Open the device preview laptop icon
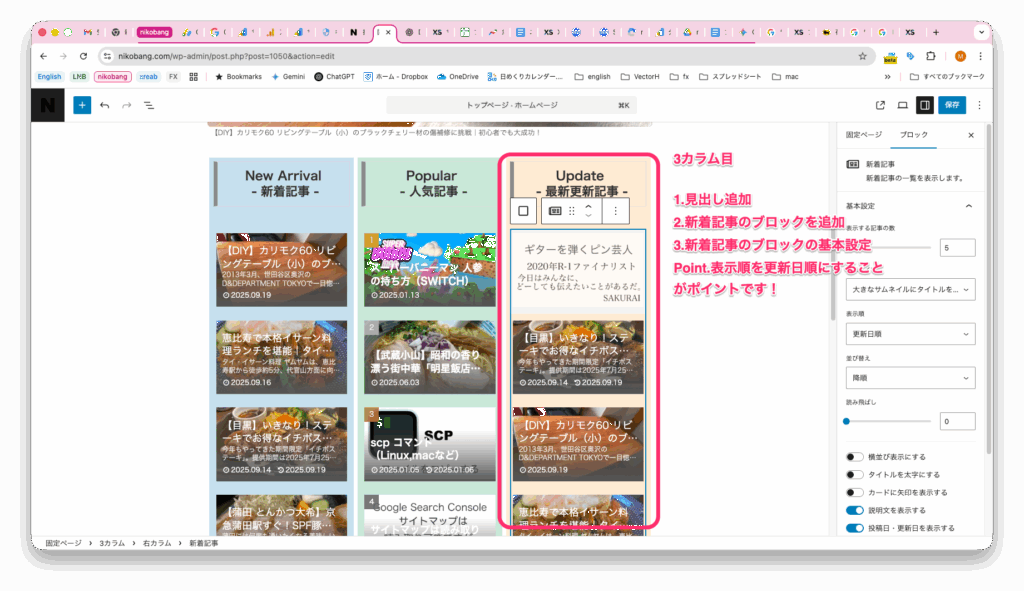The width and height of the screenshot is (1024, 591). coord(902,105)
